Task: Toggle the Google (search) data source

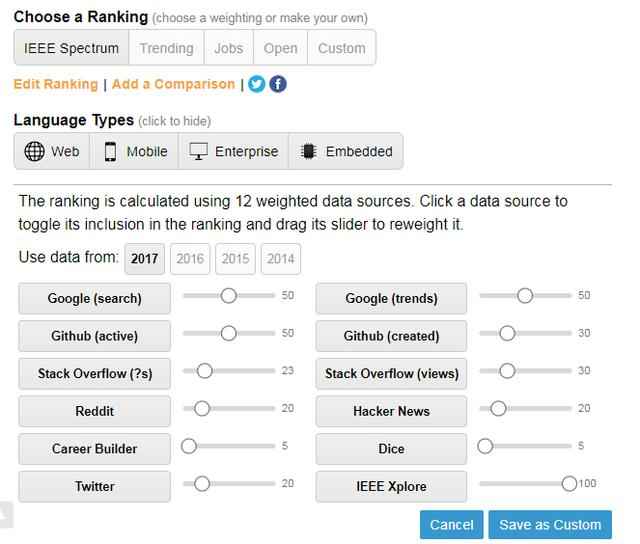Action: [x=94, y=298]
